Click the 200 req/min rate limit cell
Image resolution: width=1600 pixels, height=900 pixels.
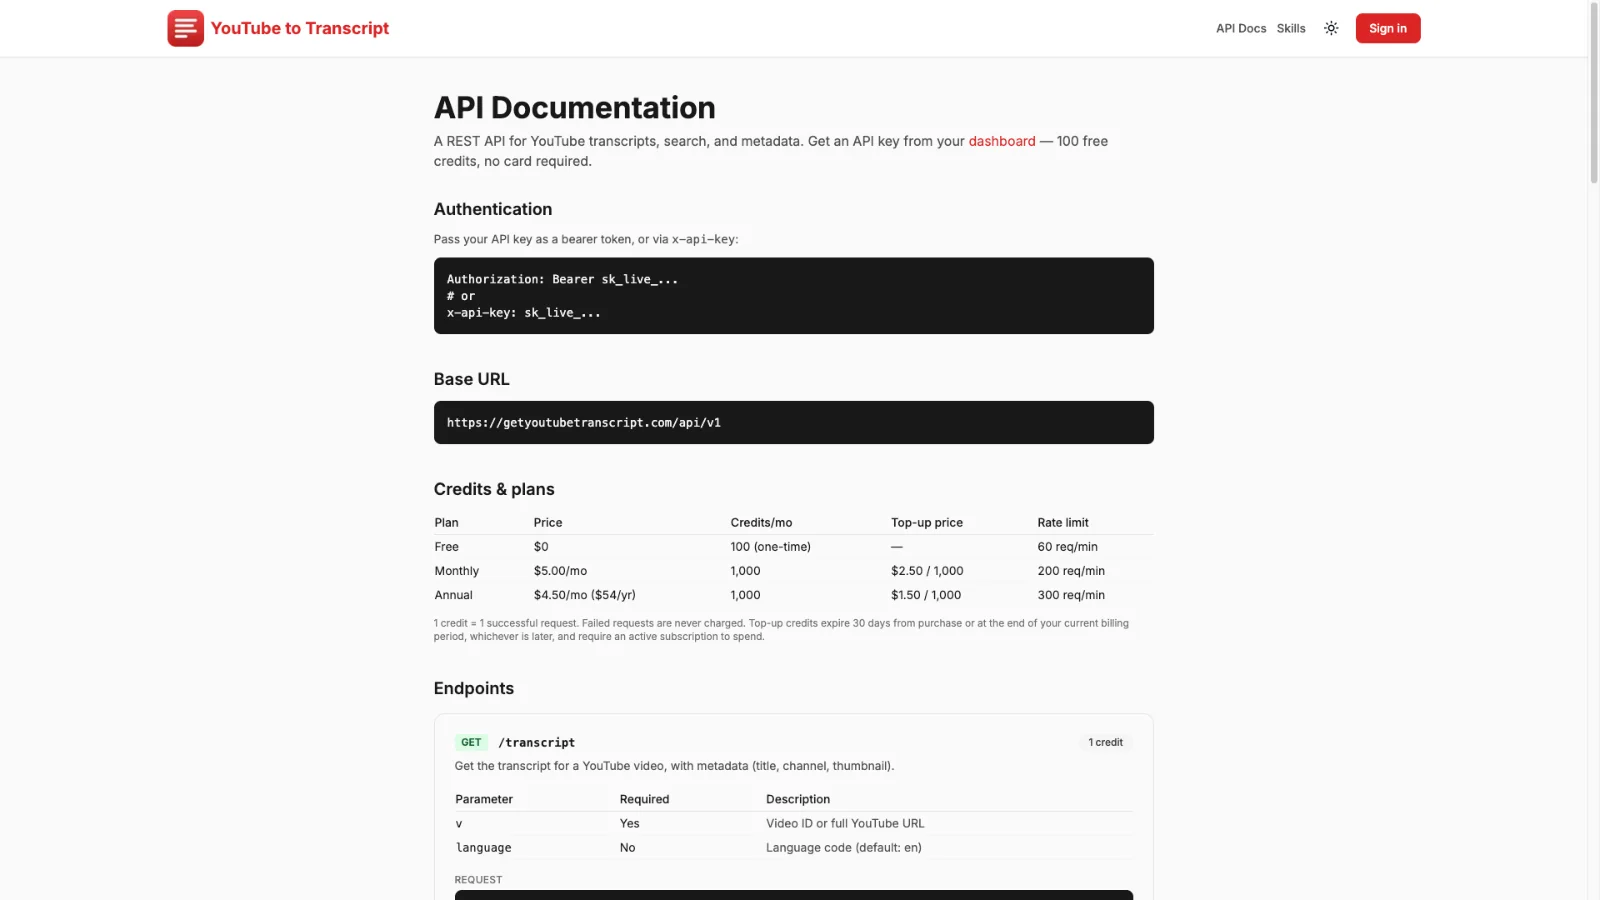pos(1071,571)
